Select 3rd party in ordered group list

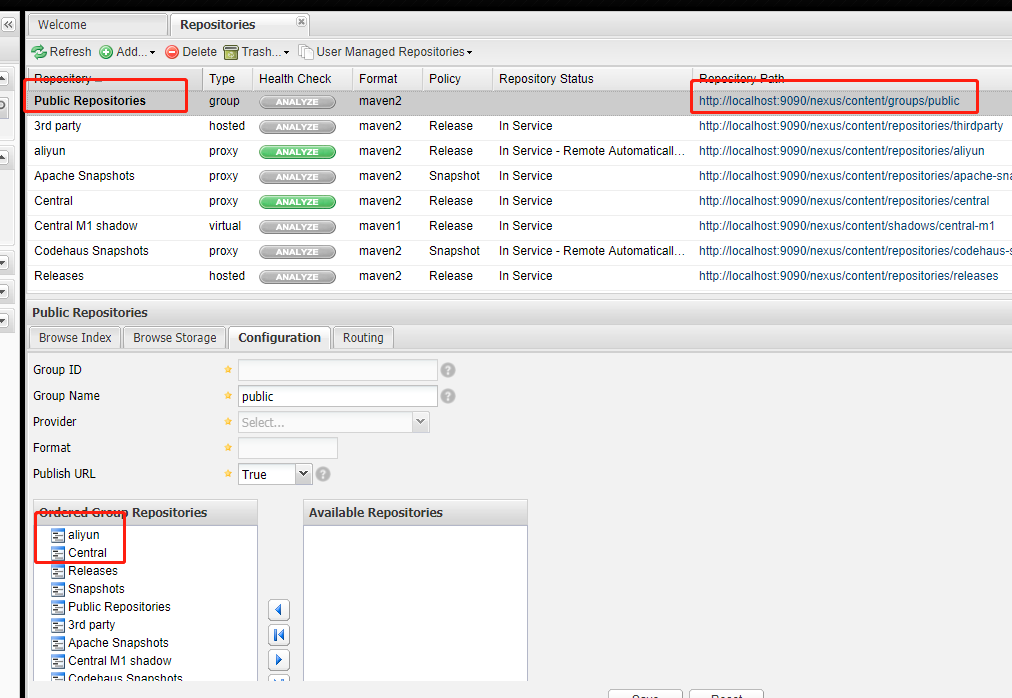pyautogui.click(x=91, y=625)
